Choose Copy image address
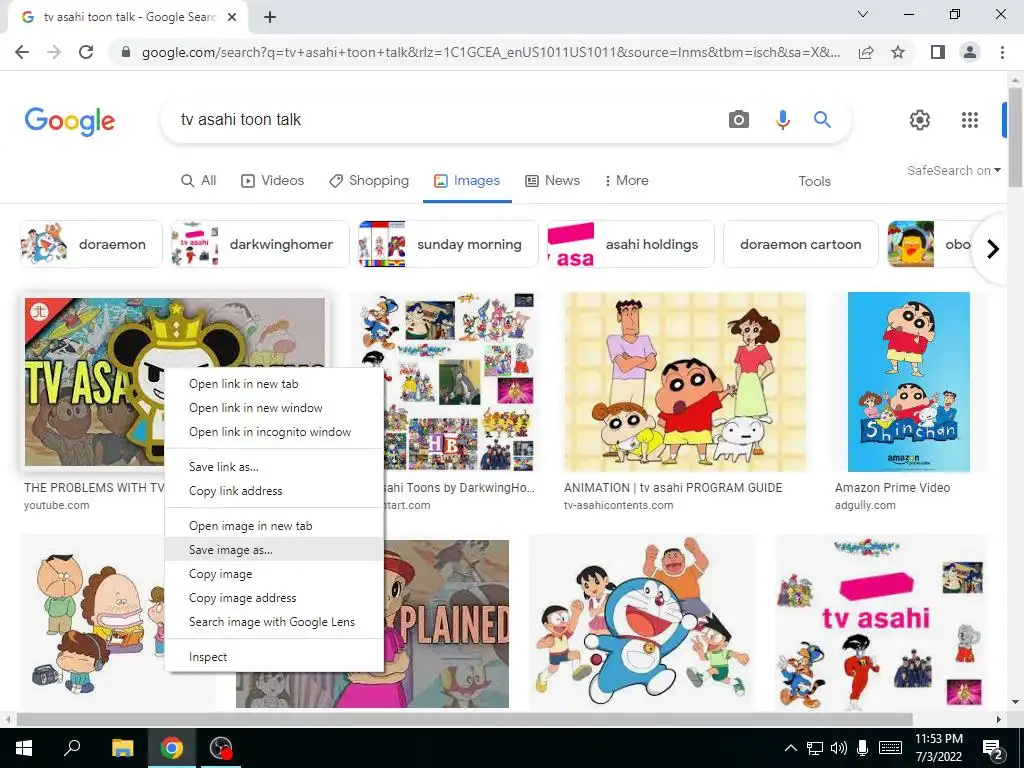The image size is (1024, 768). pyautogui.click(x=274, y=598)
